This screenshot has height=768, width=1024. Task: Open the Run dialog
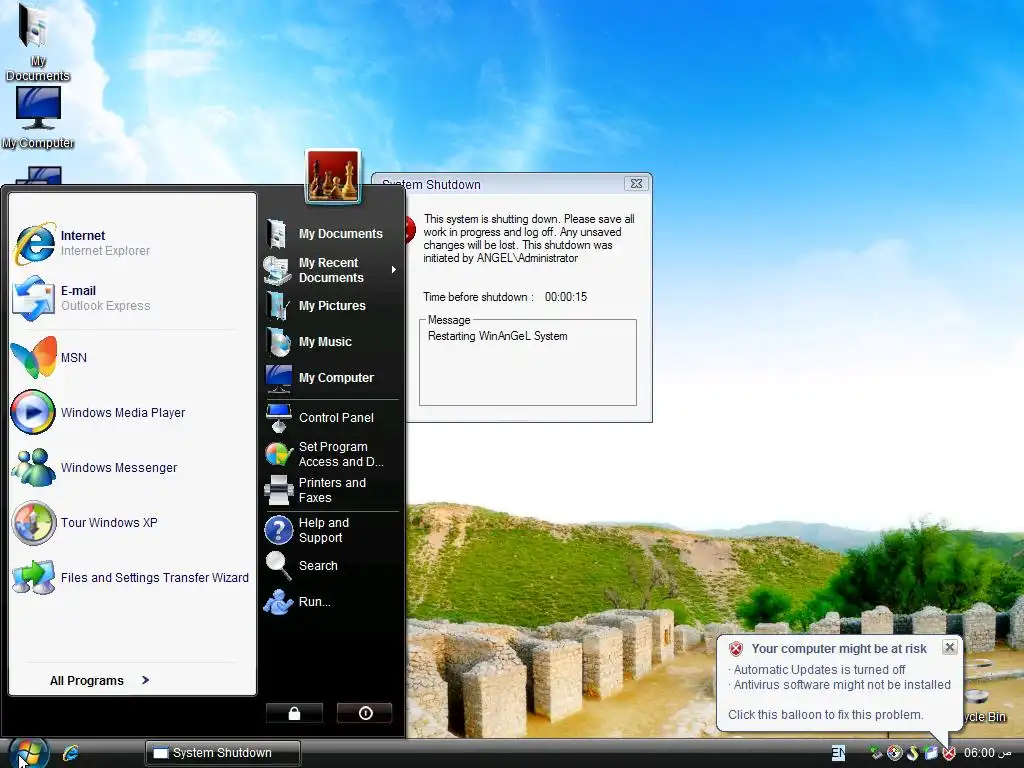[332, 601]
